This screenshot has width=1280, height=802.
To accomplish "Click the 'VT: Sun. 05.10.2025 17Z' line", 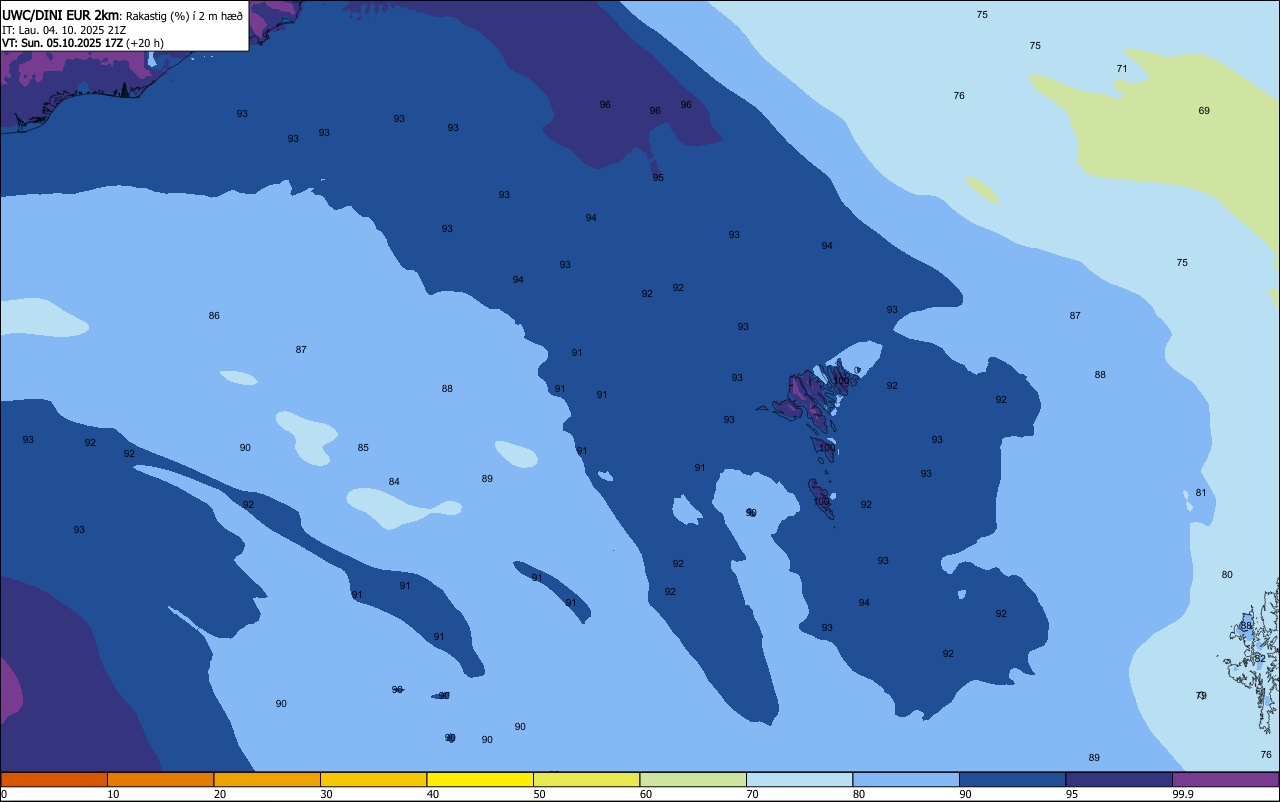I will 61,43.
